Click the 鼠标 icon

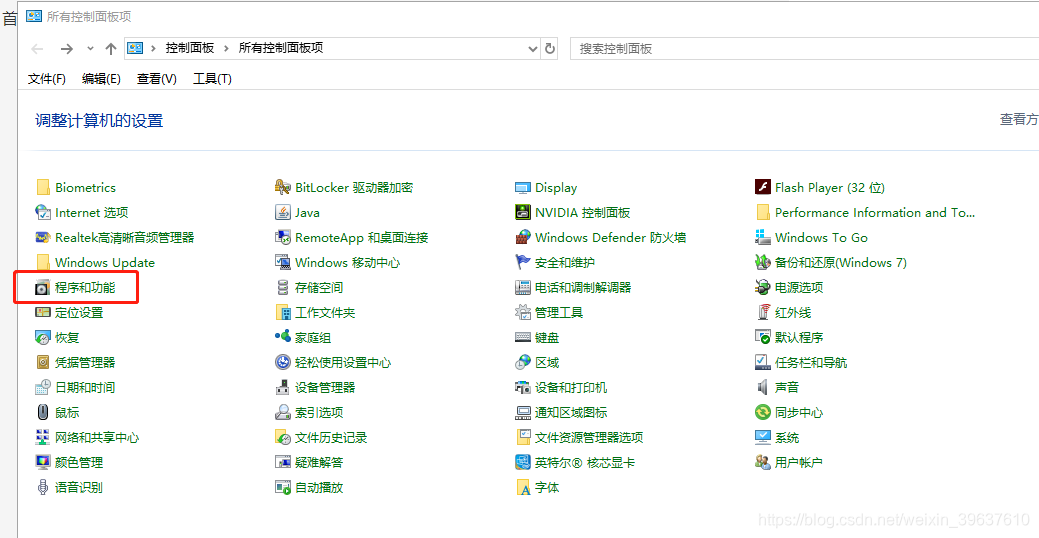pyautogui.click(x=43, y=412)
